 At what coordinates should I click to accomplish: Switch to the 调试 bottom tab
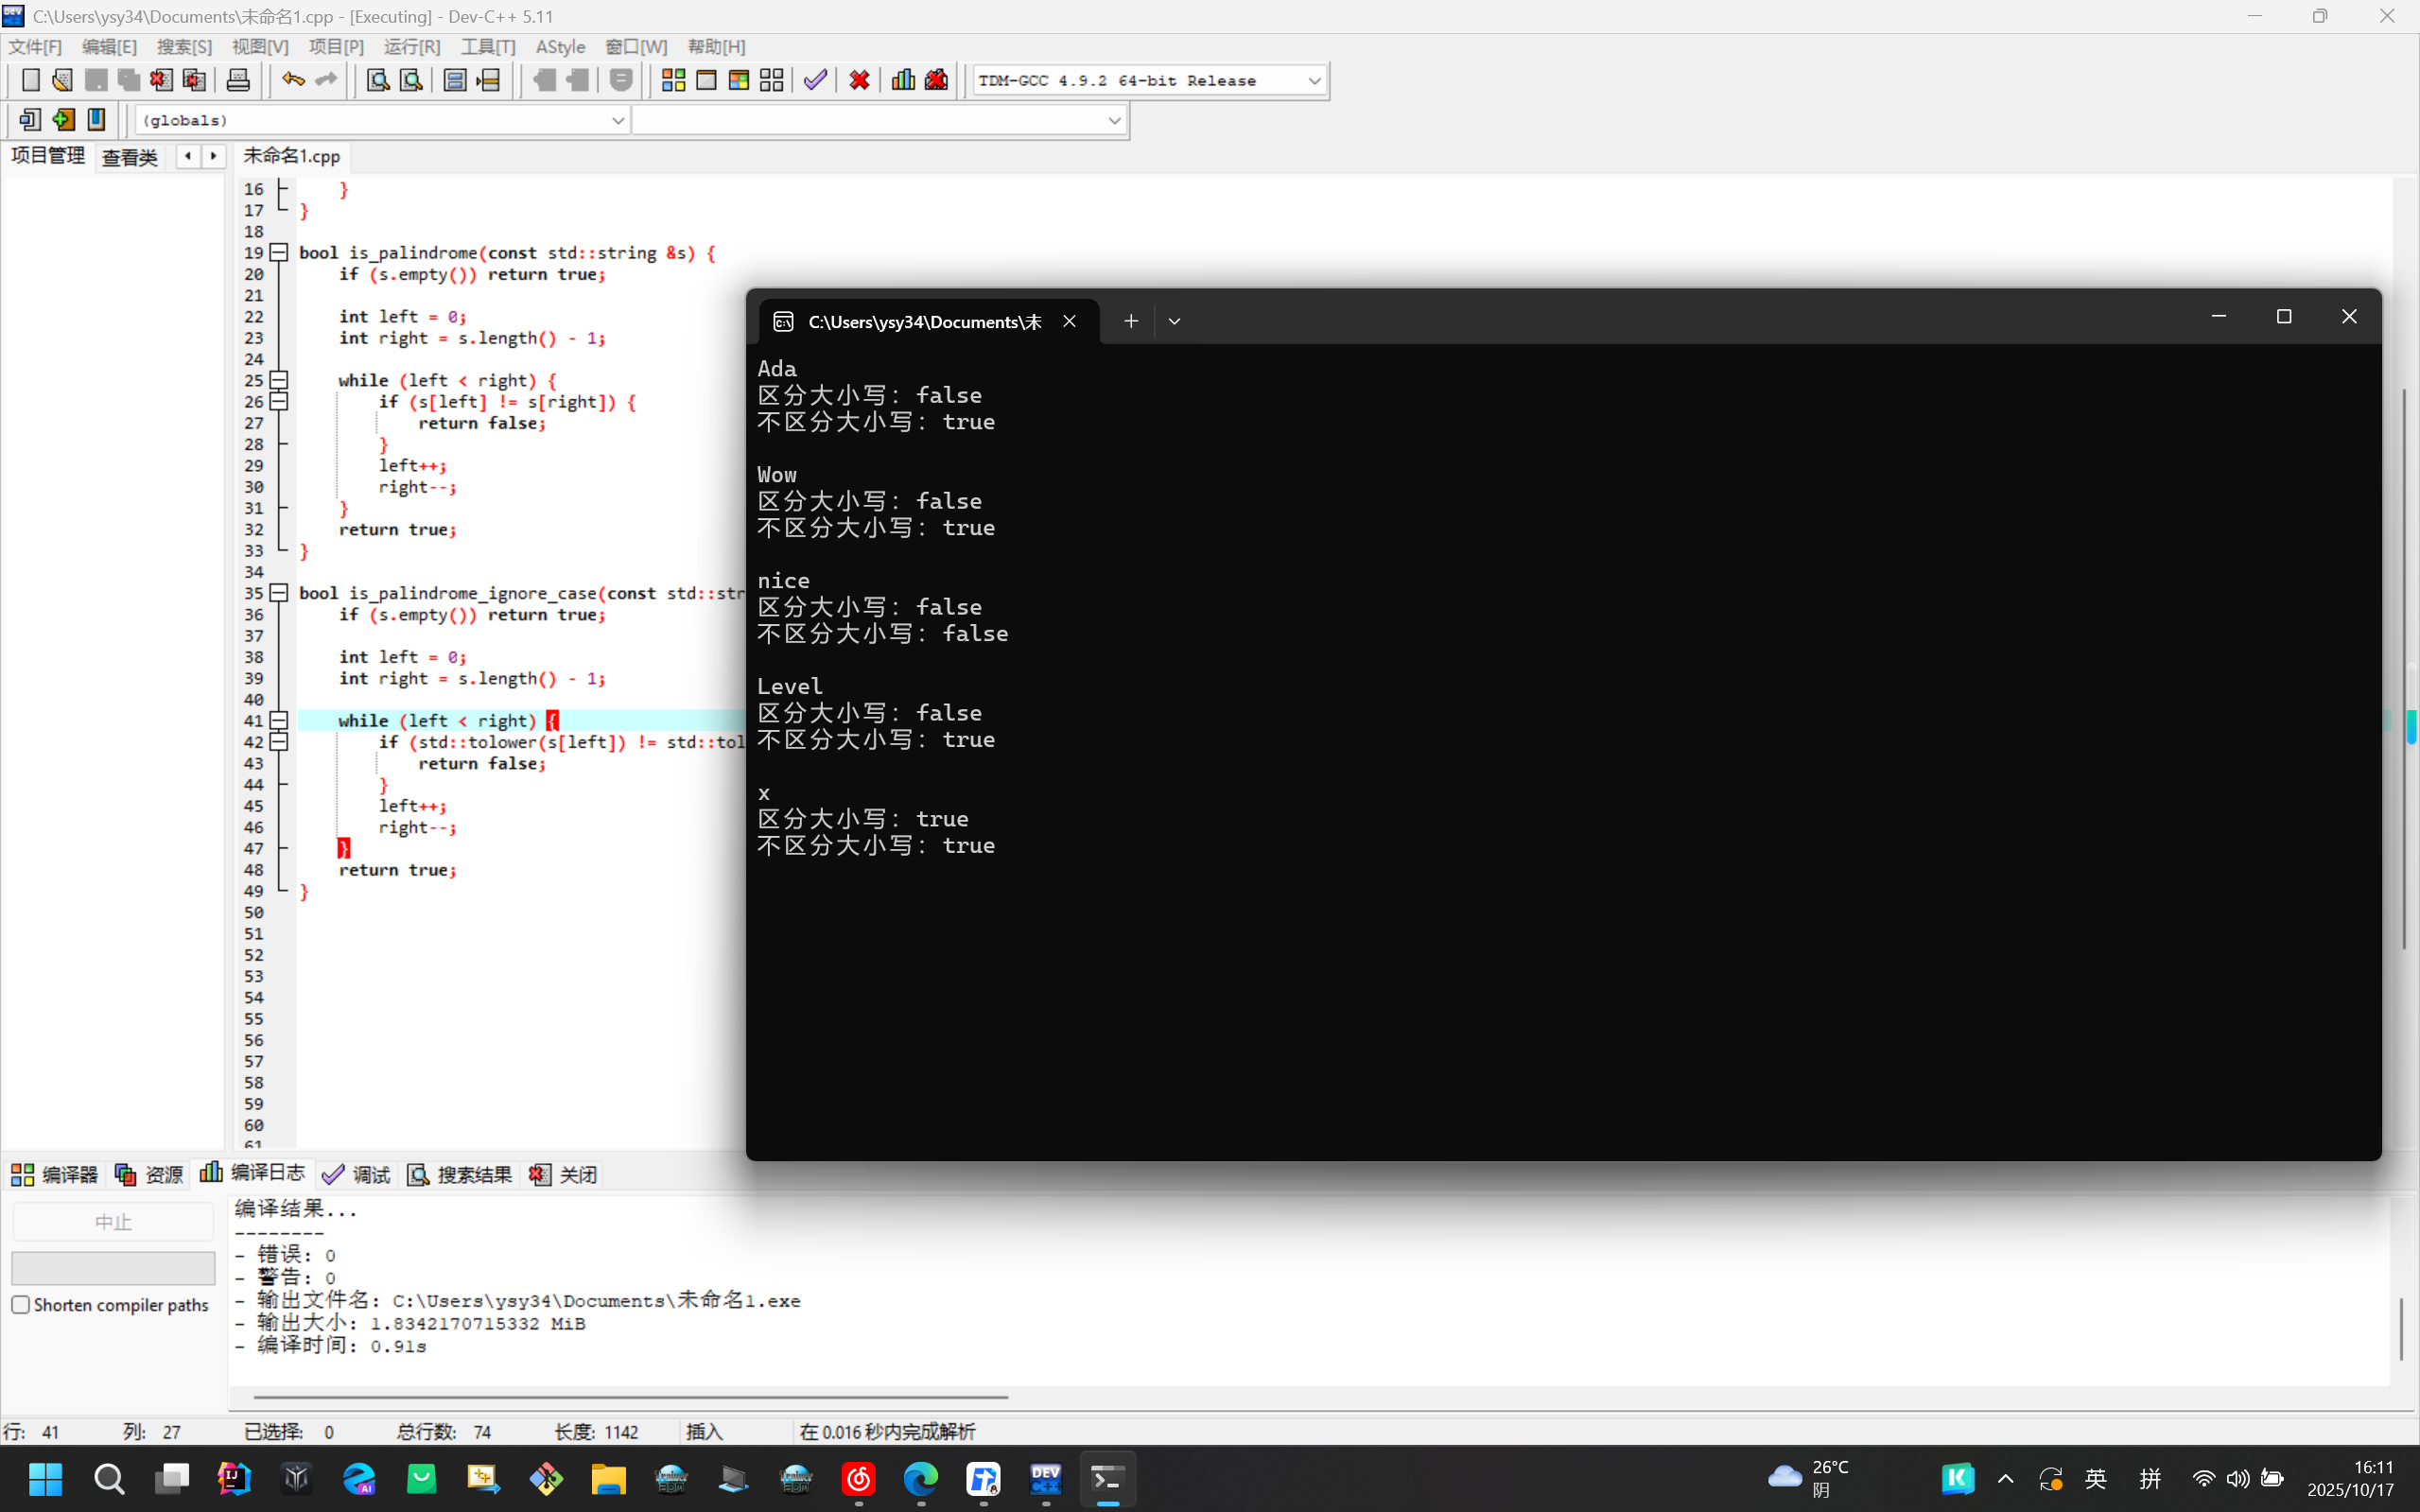(x=357, y=1175)
